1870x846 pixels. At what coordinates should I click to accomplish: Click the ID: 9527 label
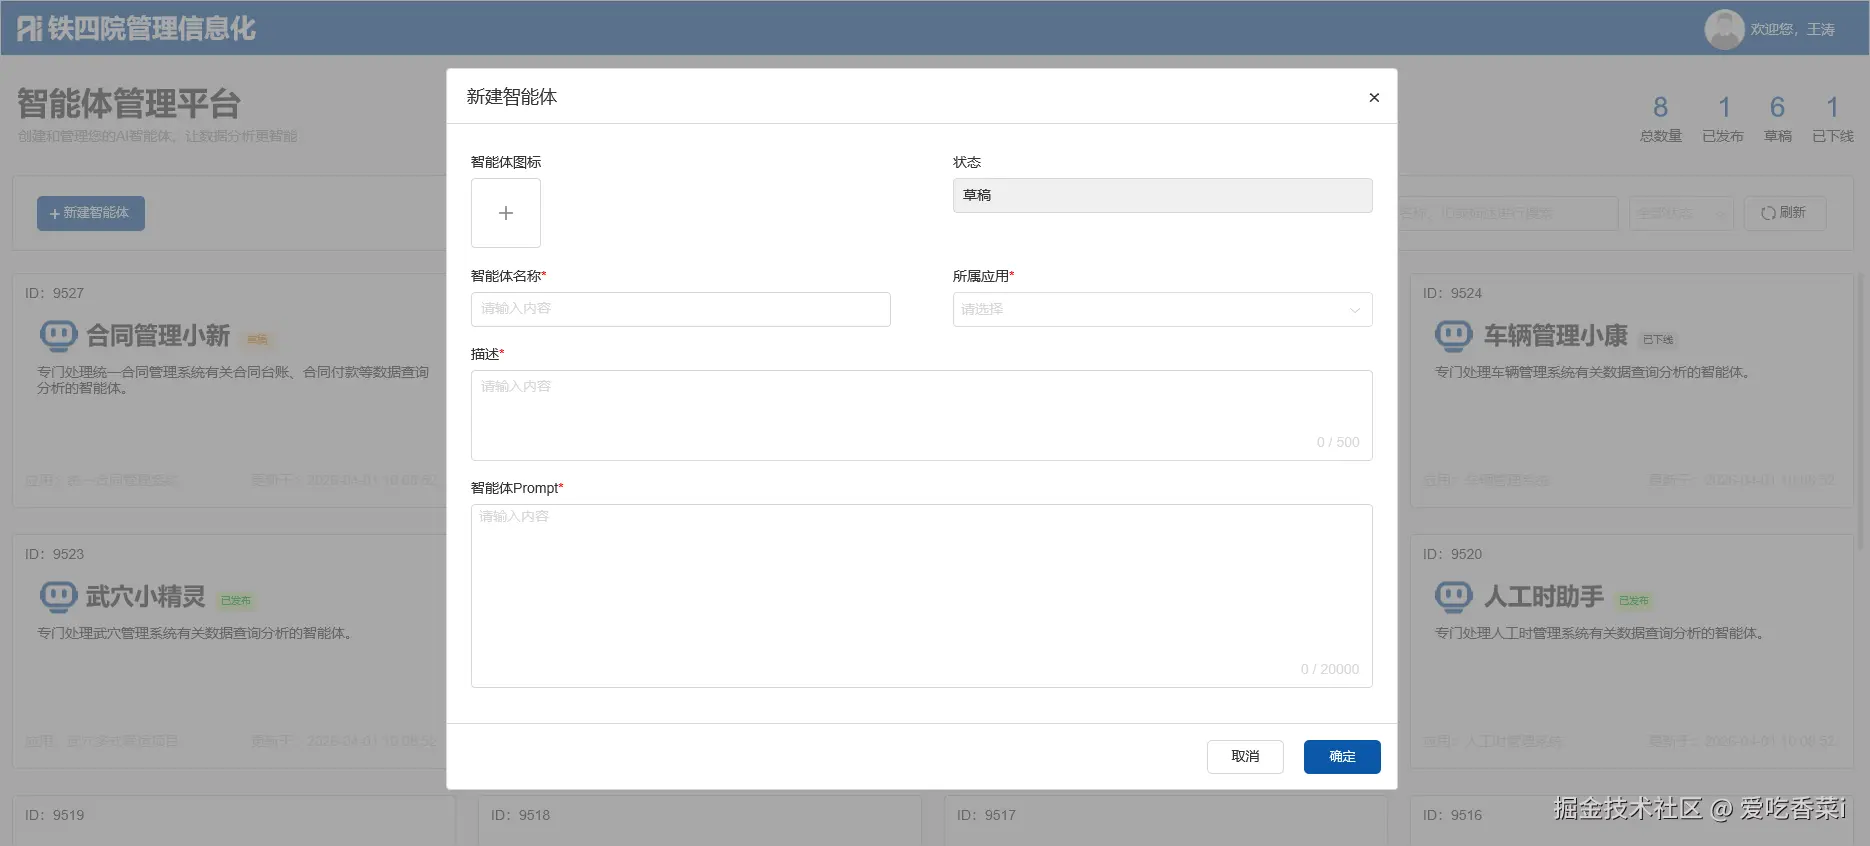pos(55,293)
